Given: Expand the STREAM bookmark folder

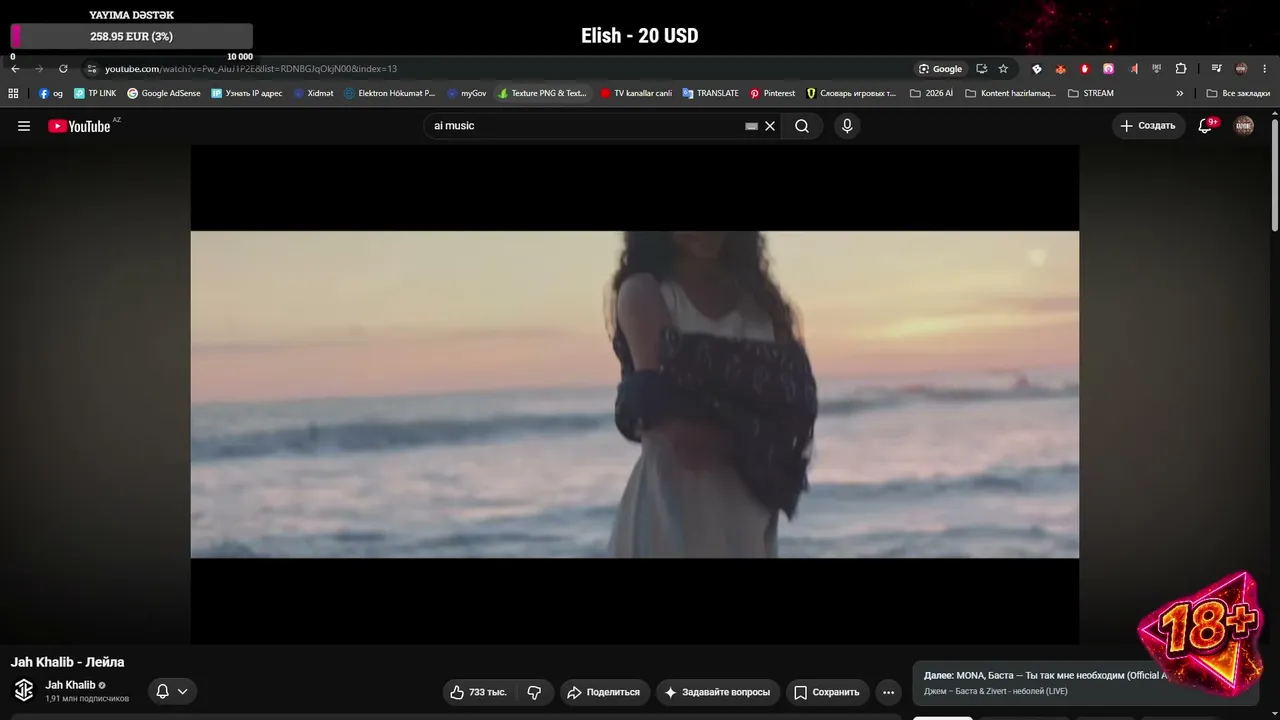Looking at the screenshot, I should pyautogui.click(x=1090, y=93).
